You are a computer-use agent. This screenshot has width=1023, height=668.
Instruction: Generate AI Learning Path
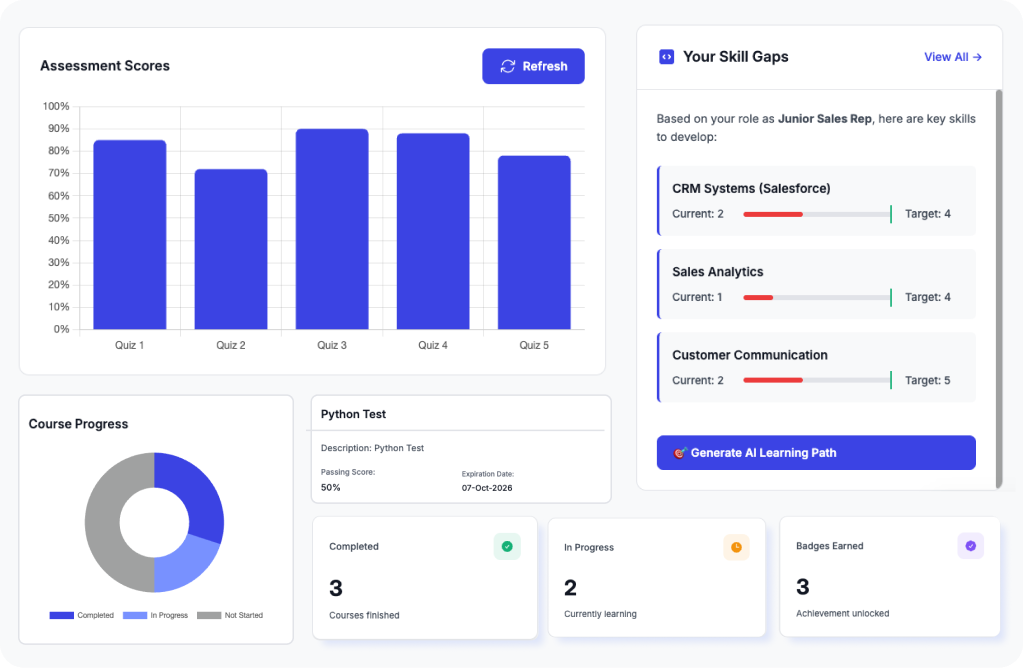click(815, 453)
